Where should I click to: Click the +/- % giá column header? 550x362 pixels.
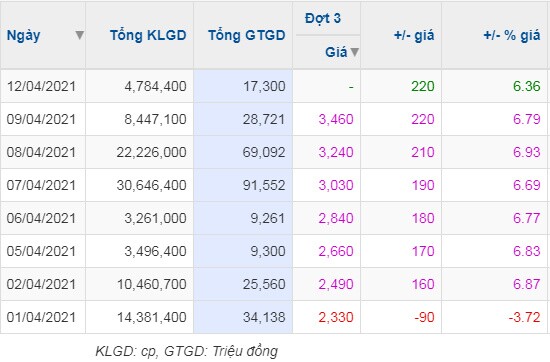coord(511,35)
